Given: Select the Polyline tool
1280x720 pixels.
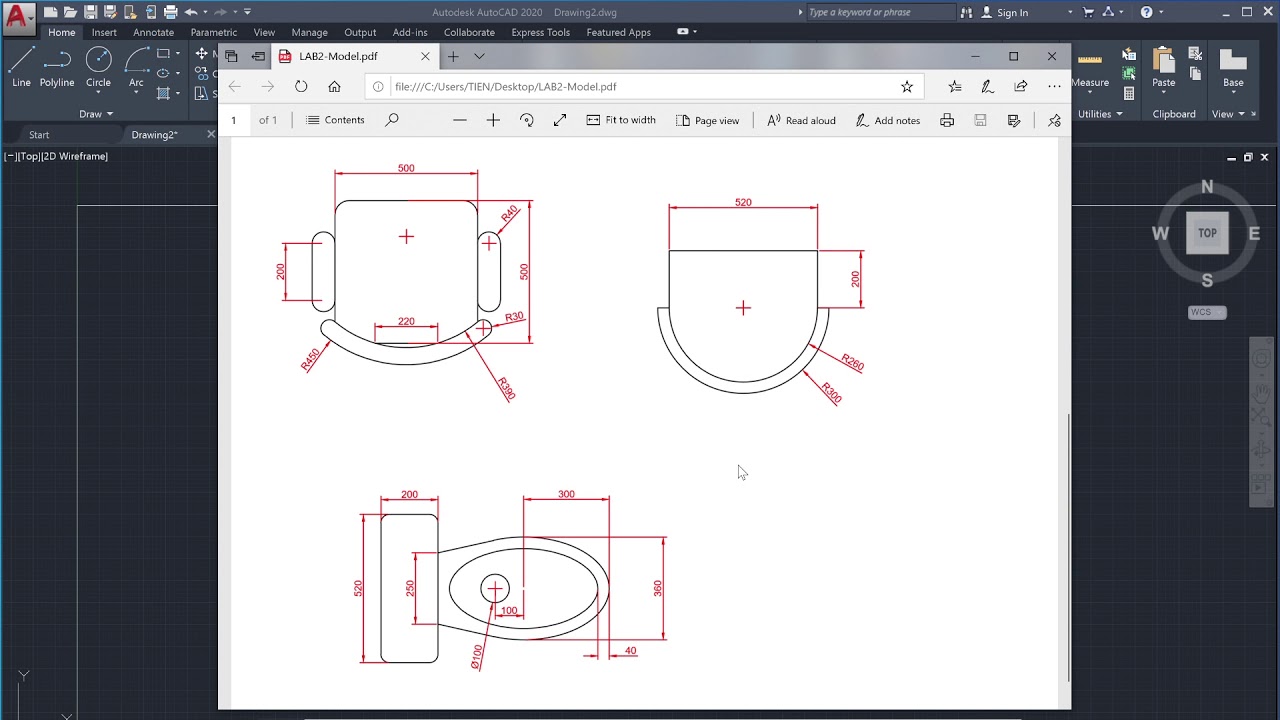Looking at the screenshot, I should pyautogui.click(x=57, y=68).
